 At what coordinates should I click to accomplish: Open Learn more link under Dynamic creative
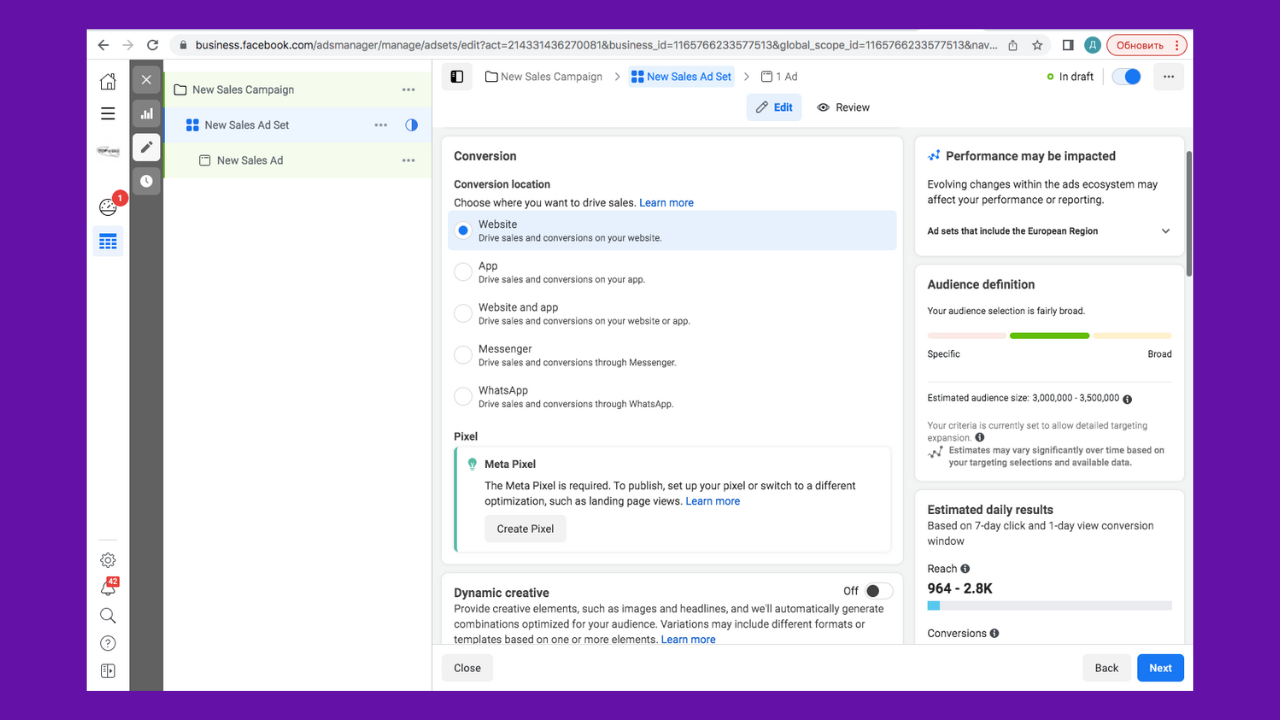pos(688,640)
